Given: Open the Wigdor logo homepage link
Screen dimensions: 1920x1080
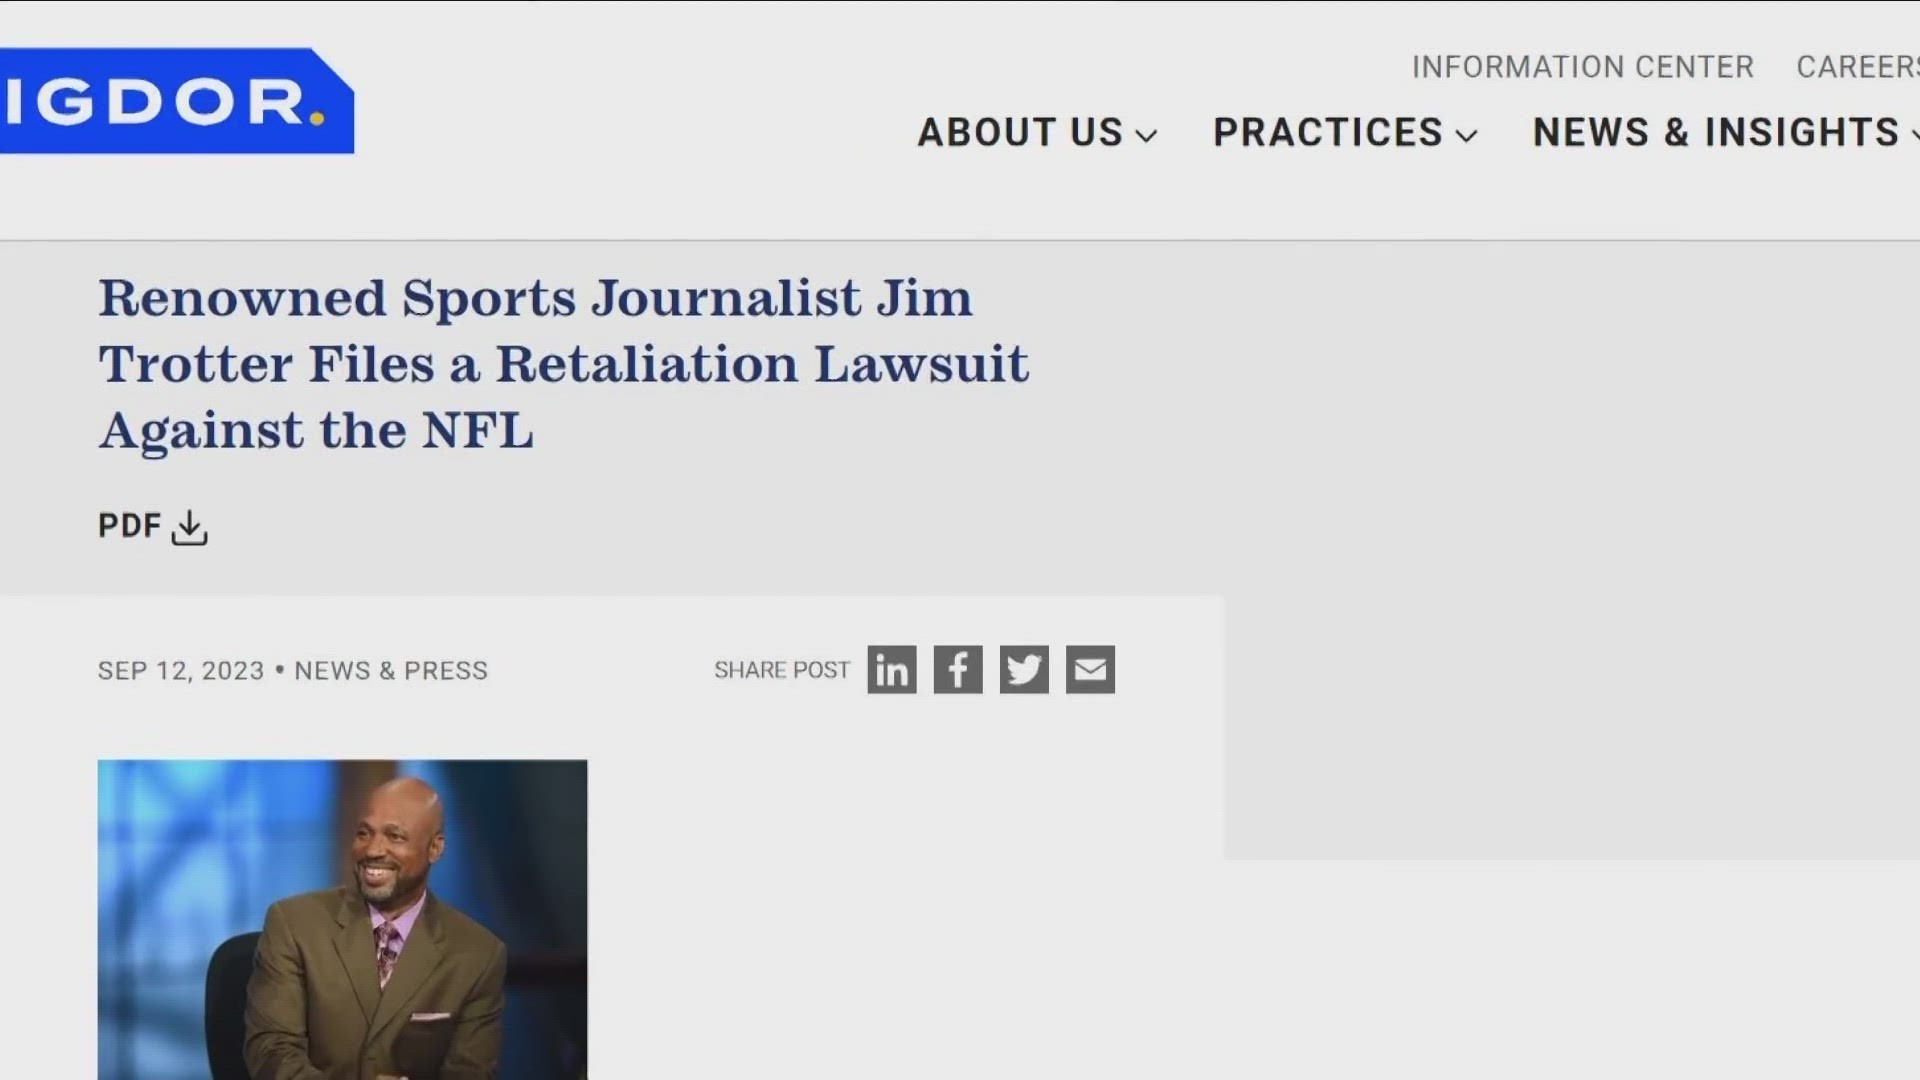Looking at the screenshot, I should pyautogui.click(x=176, y=101).
